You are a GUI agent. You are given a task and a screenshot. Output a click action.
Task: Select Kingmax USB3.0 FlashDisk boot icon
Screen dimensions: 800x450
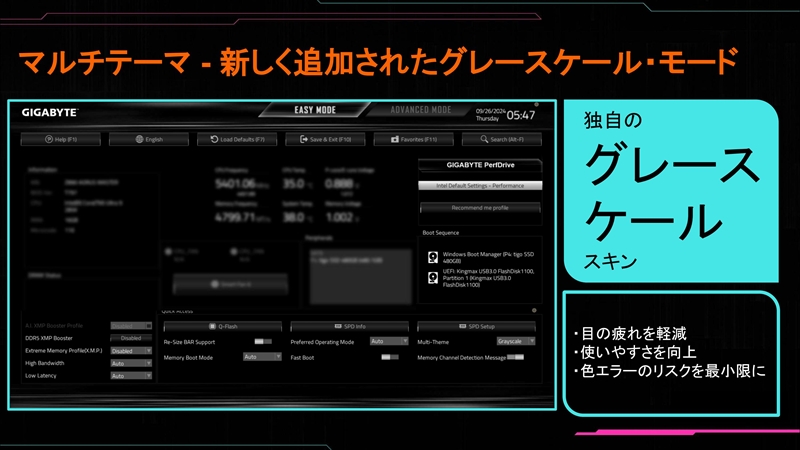point(433,278)
